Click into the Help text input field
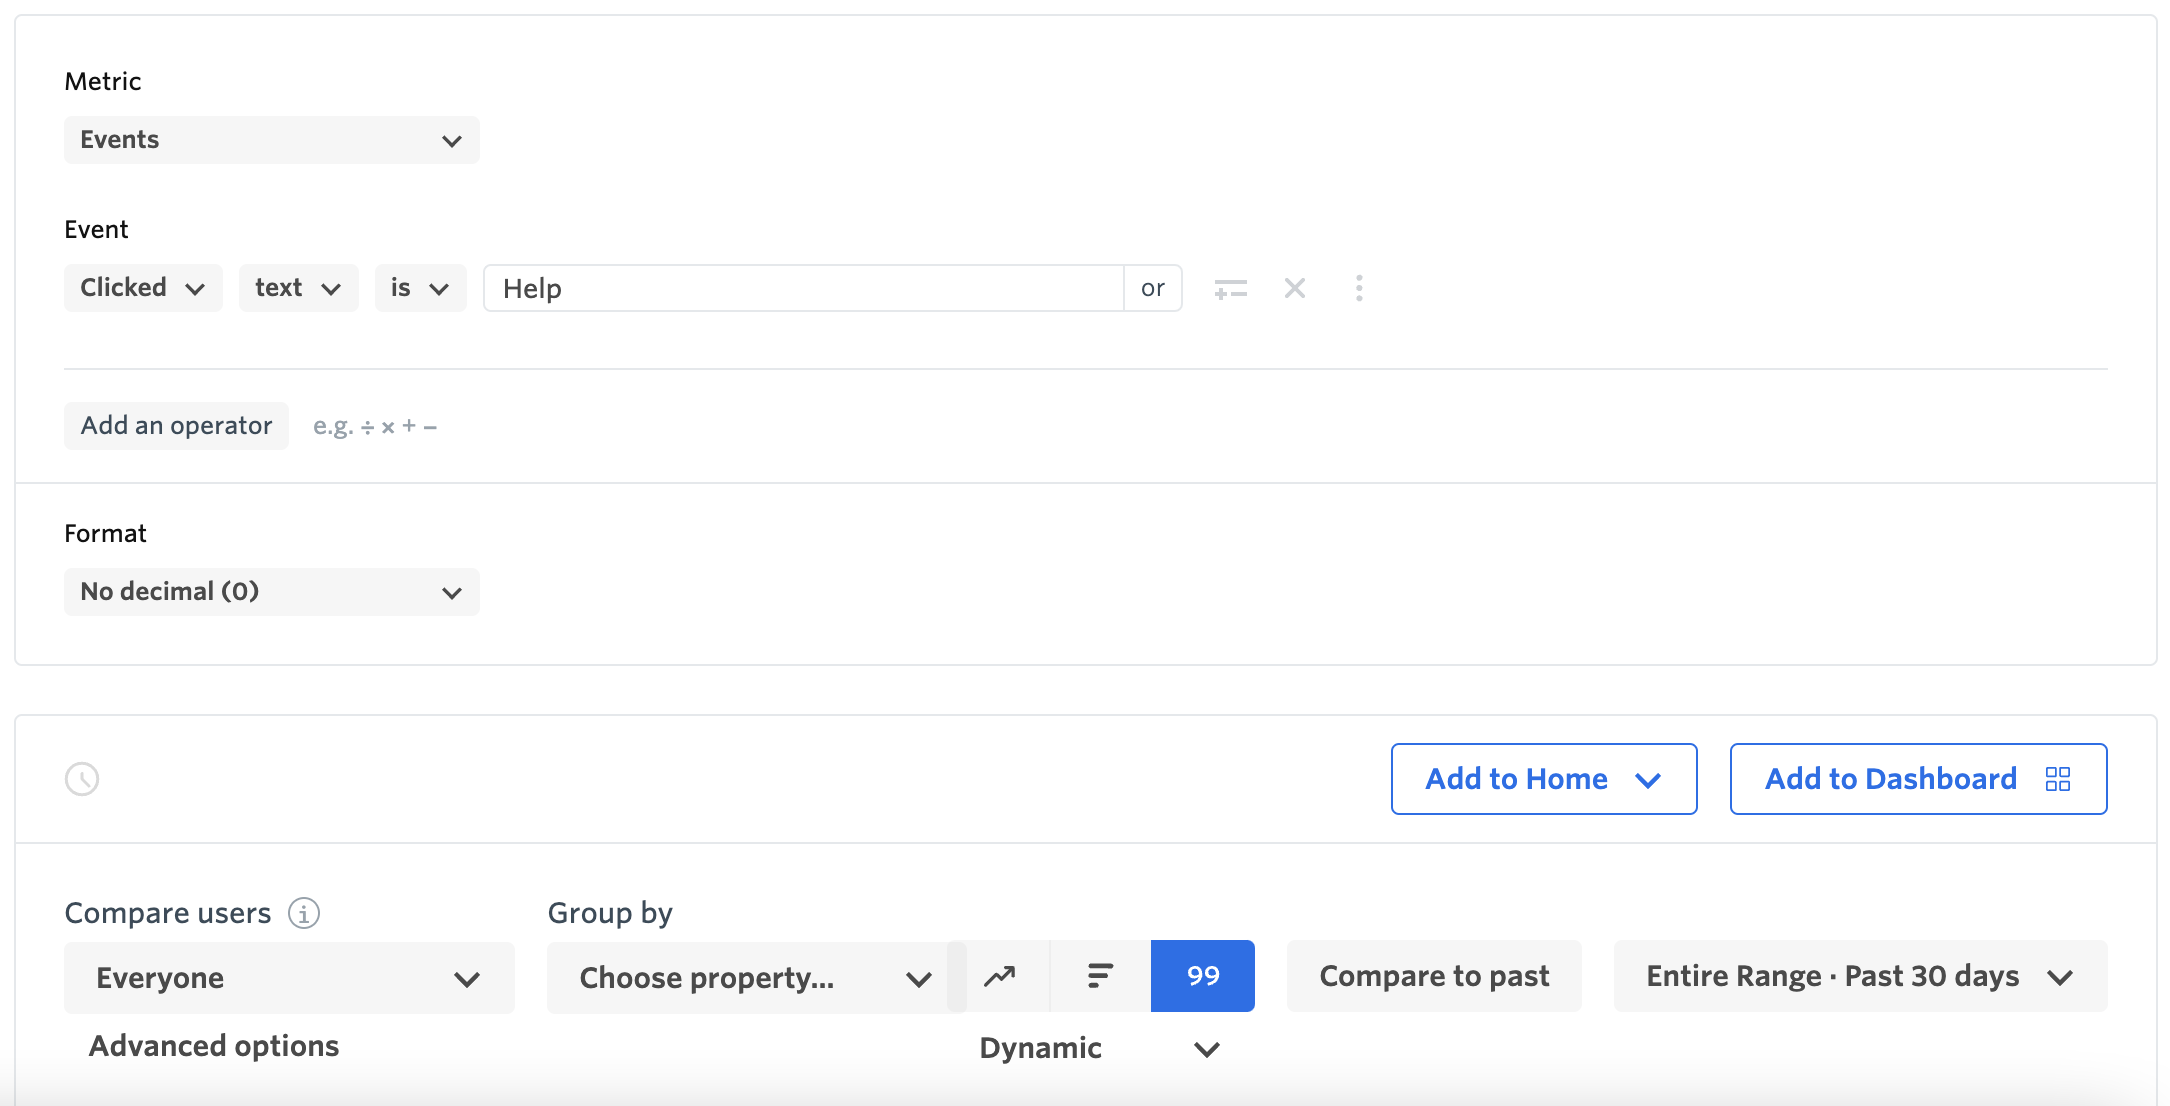 (803, 288)
